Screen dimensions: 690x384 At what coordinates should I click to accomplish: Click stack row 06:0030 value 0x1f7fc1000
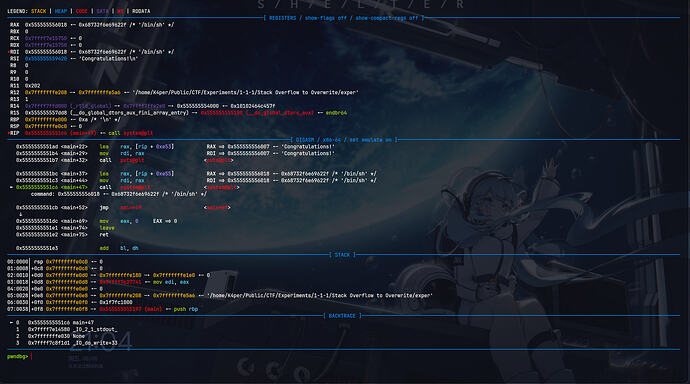[x=116, y=302]
